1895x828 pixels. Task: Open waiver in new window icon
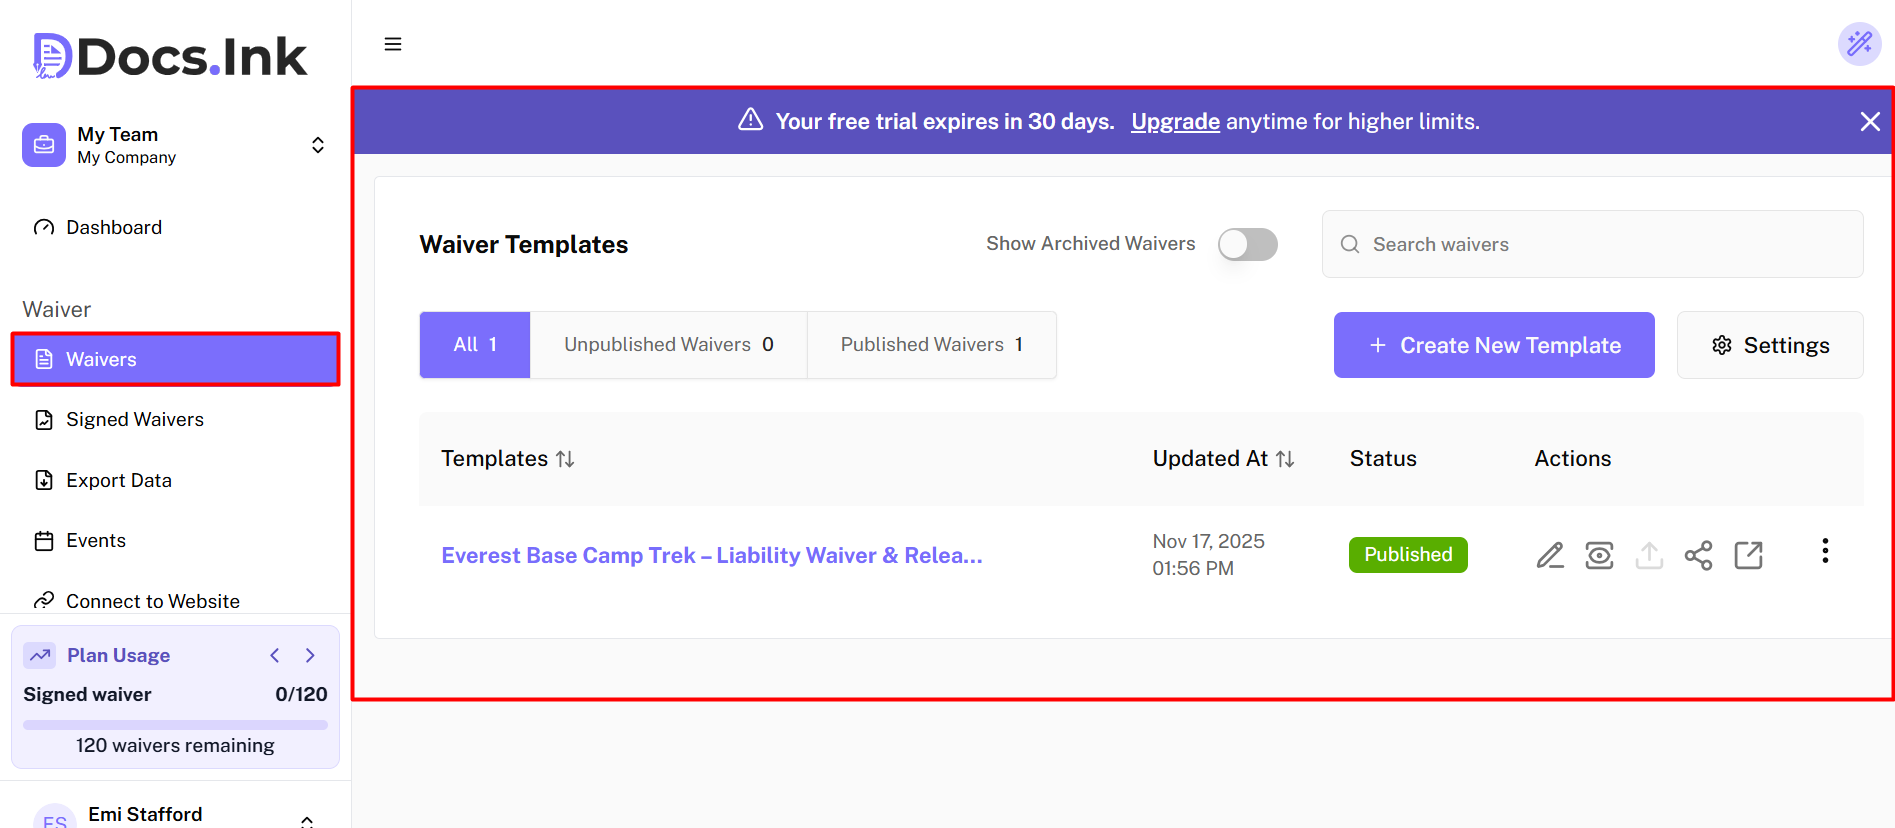click(x=1748, y=555)
